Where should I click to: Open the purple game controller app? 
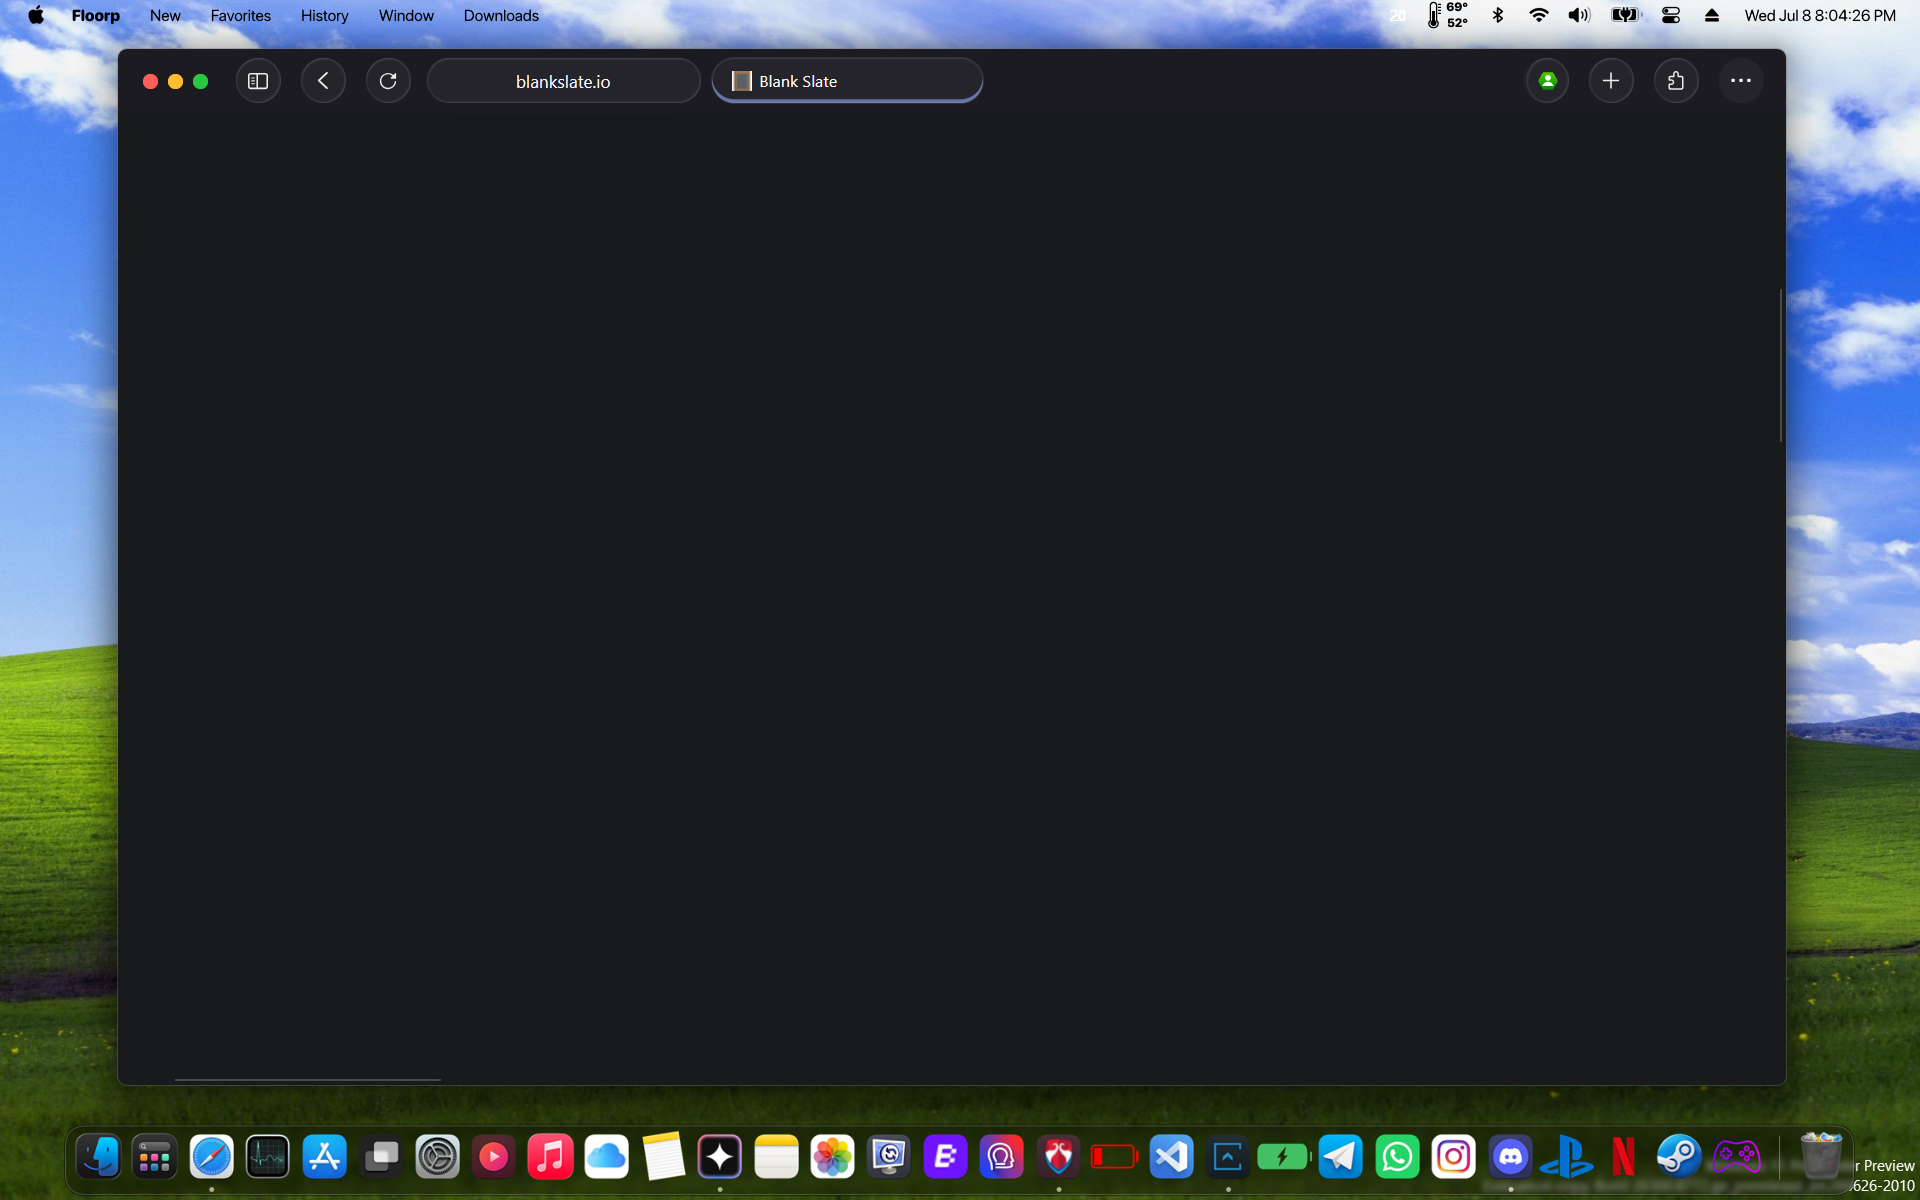pos(1736,1157)
